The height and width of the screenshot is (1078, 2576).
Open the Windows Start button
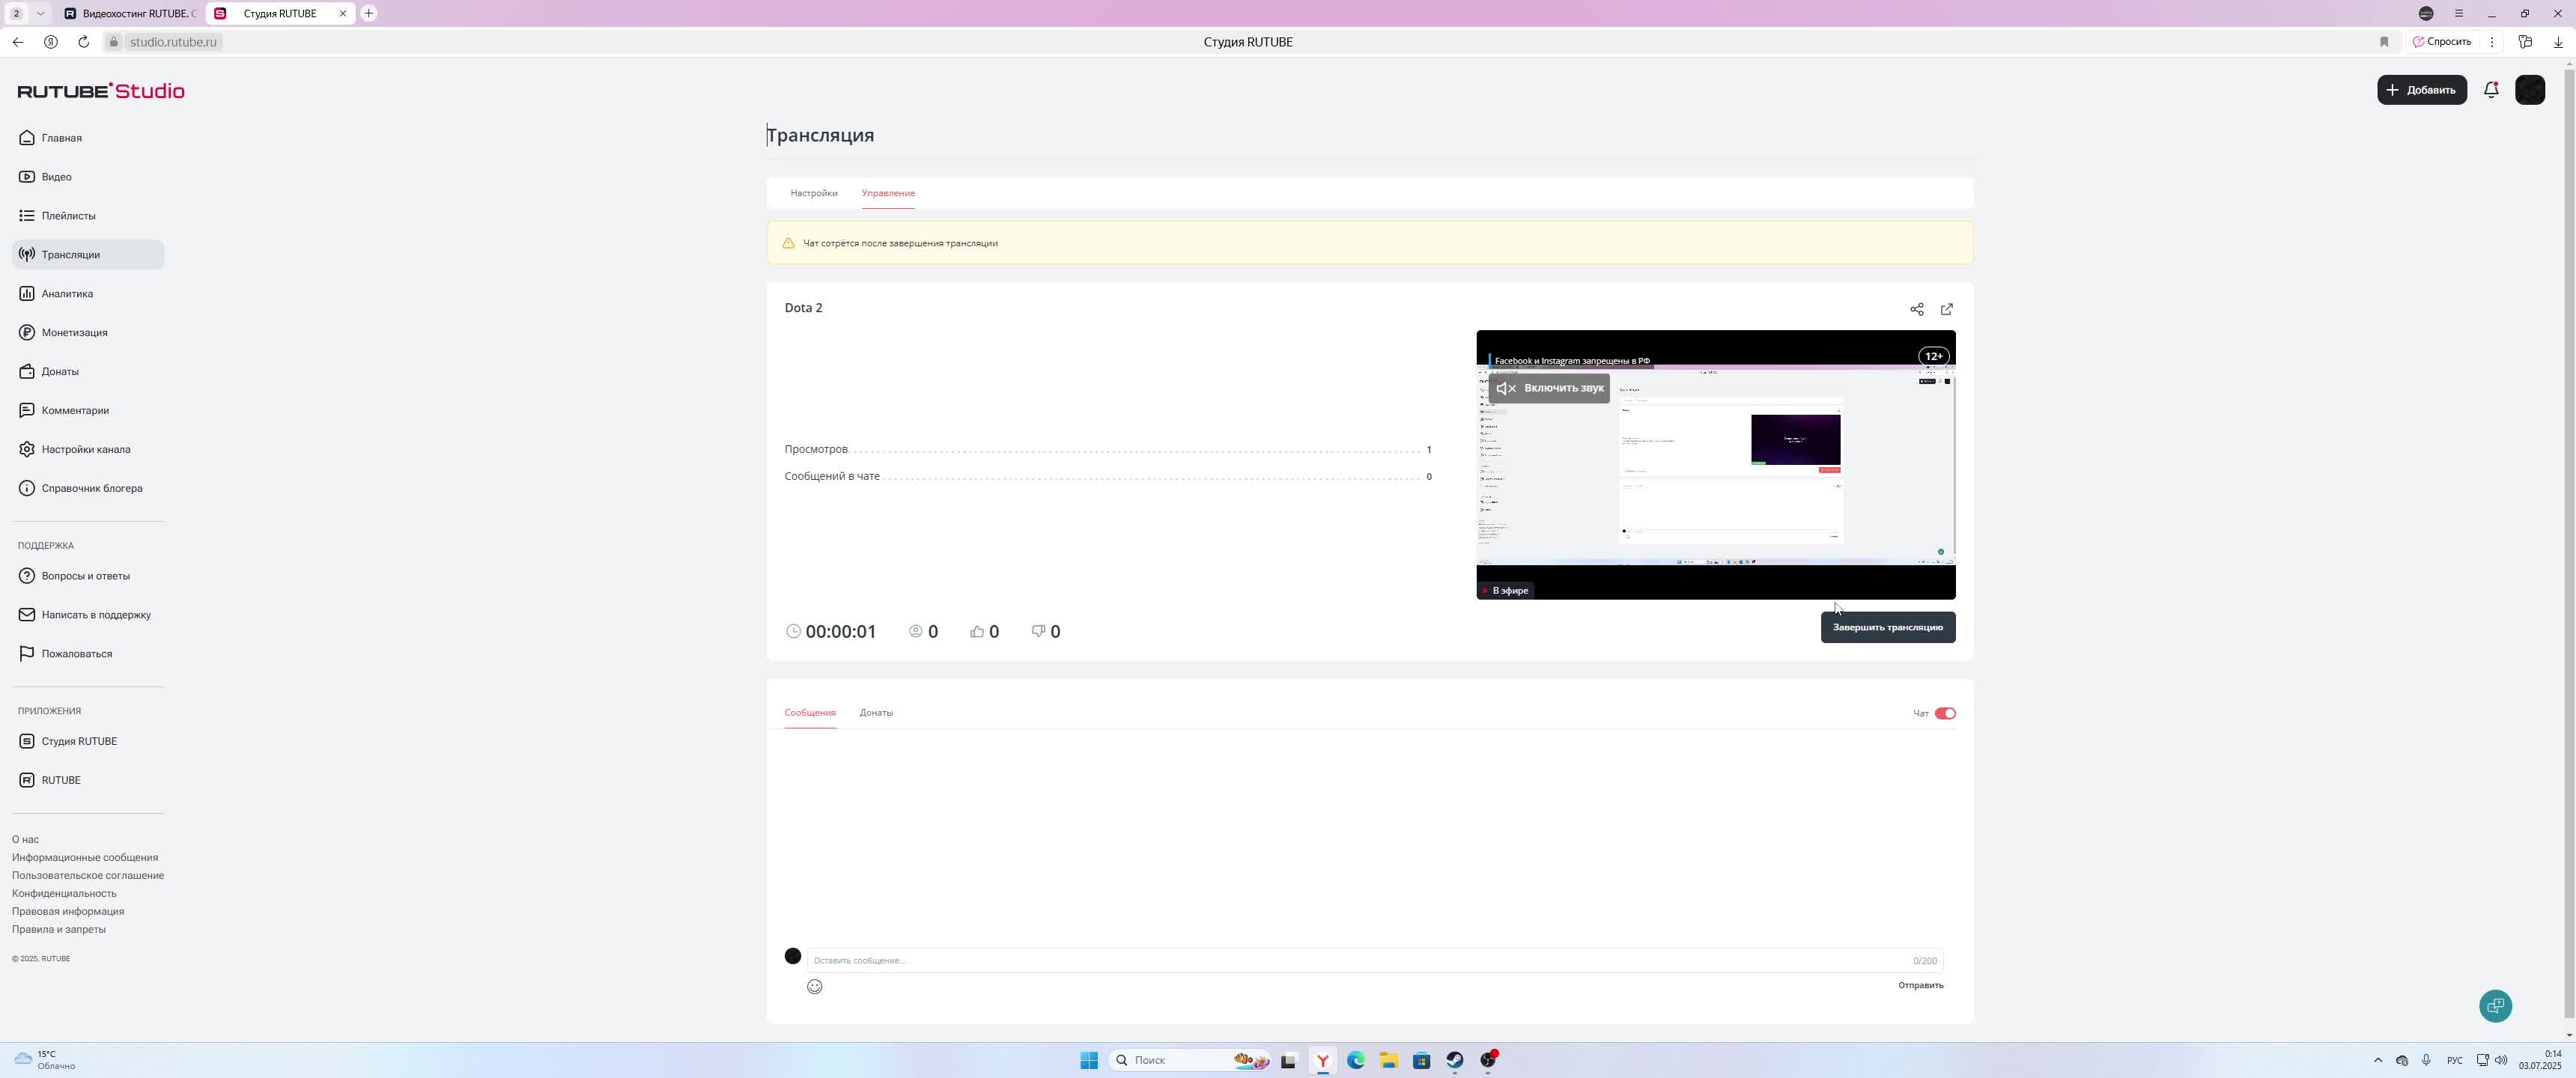point(1089,1061)
